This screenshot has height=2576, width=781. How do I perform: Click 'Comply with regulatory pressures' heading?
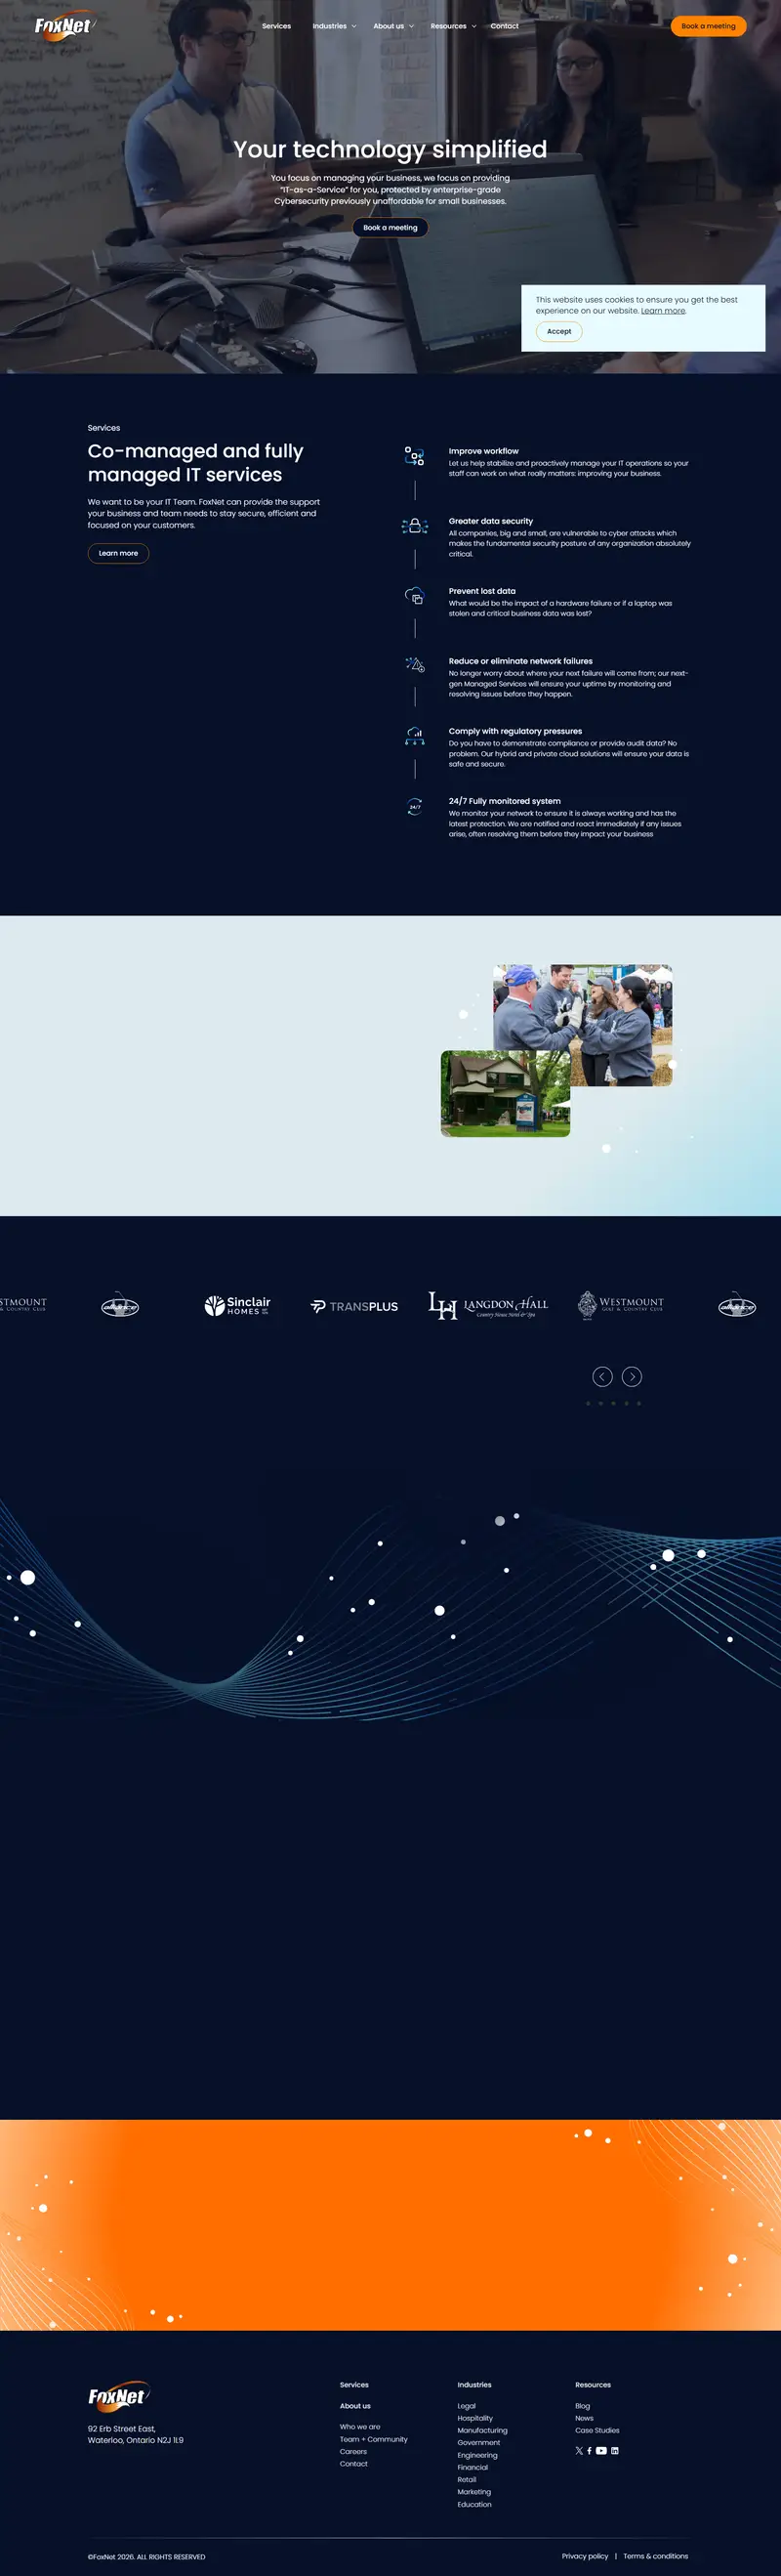(515, 731)
